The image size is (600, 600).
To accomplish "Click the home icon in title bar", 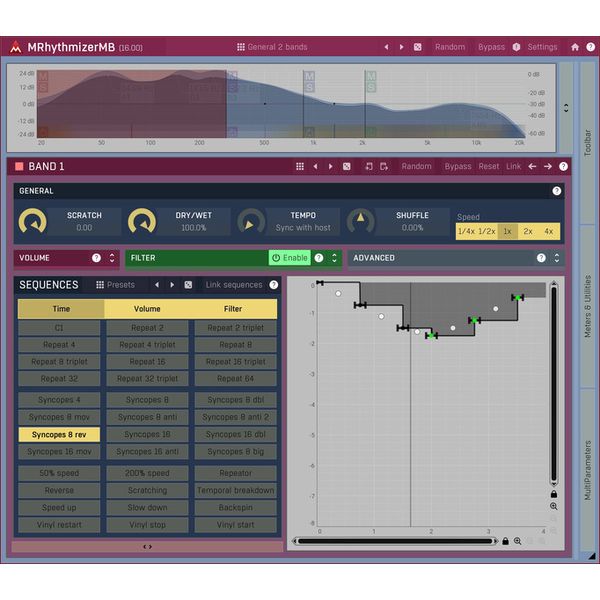I will 575,47.
